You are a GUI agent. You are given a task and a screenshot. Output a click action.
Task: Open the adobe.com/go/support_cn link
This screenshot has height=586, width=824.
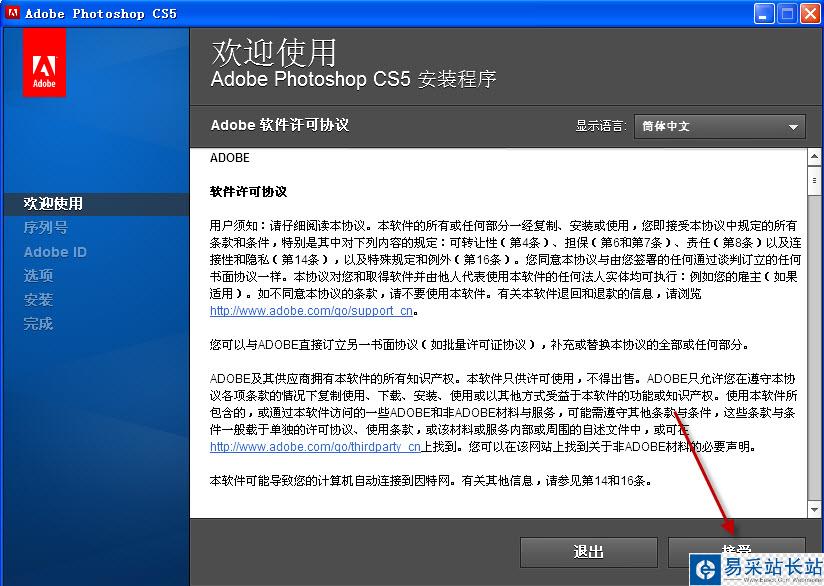pyautogui.click(x=312, y=311)
